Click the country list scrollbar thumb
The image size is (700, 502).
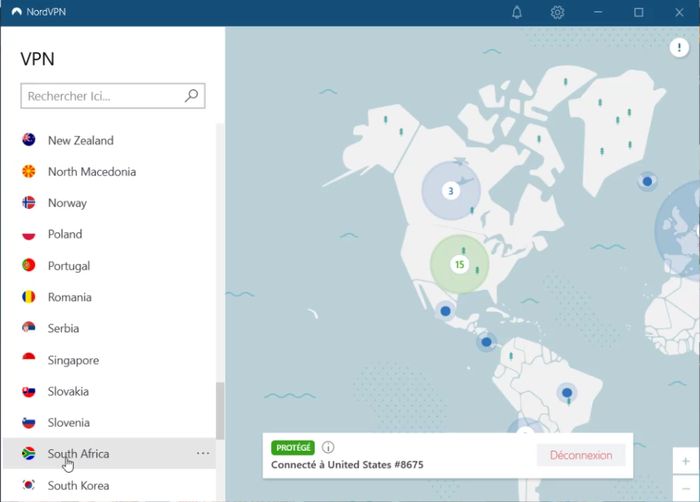220,411
